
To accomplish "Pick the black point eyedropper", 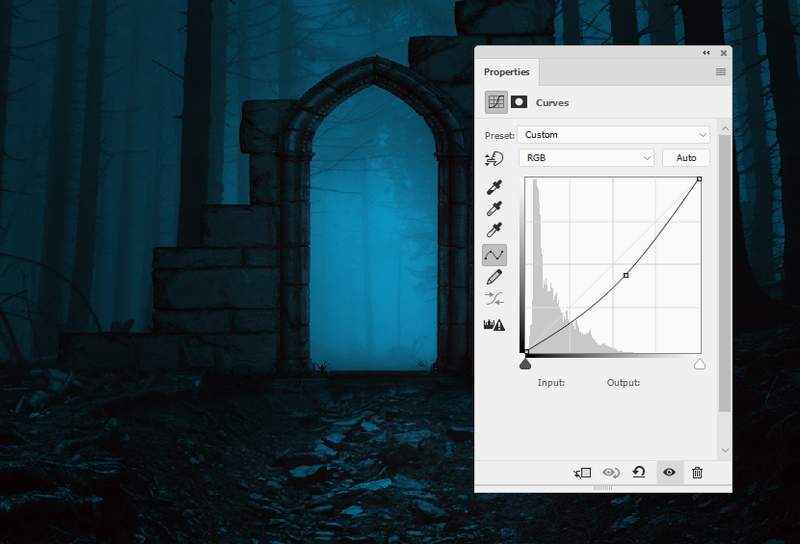I will pyautogui.click(x=494, y=187).
